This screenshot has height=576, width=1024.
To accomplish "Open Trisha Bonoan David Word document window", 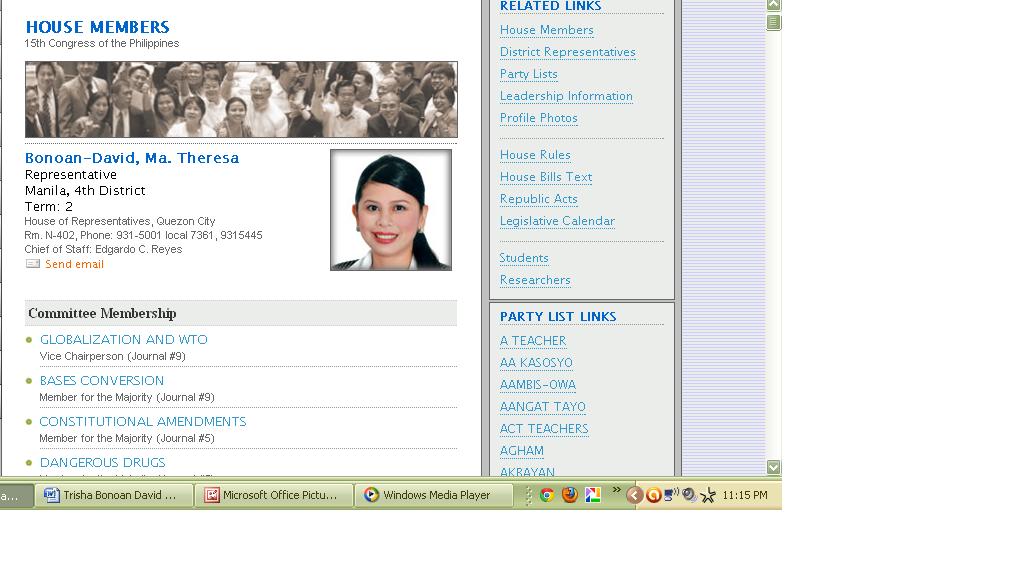I will coord(115,495).
